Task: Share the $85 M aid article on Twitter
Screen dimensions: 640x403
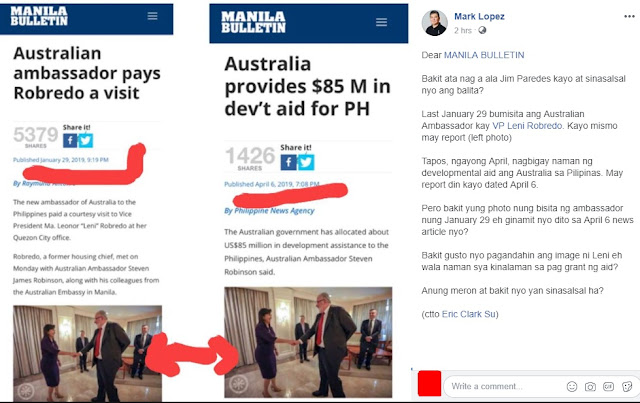Action: click(x=306, y=162)
